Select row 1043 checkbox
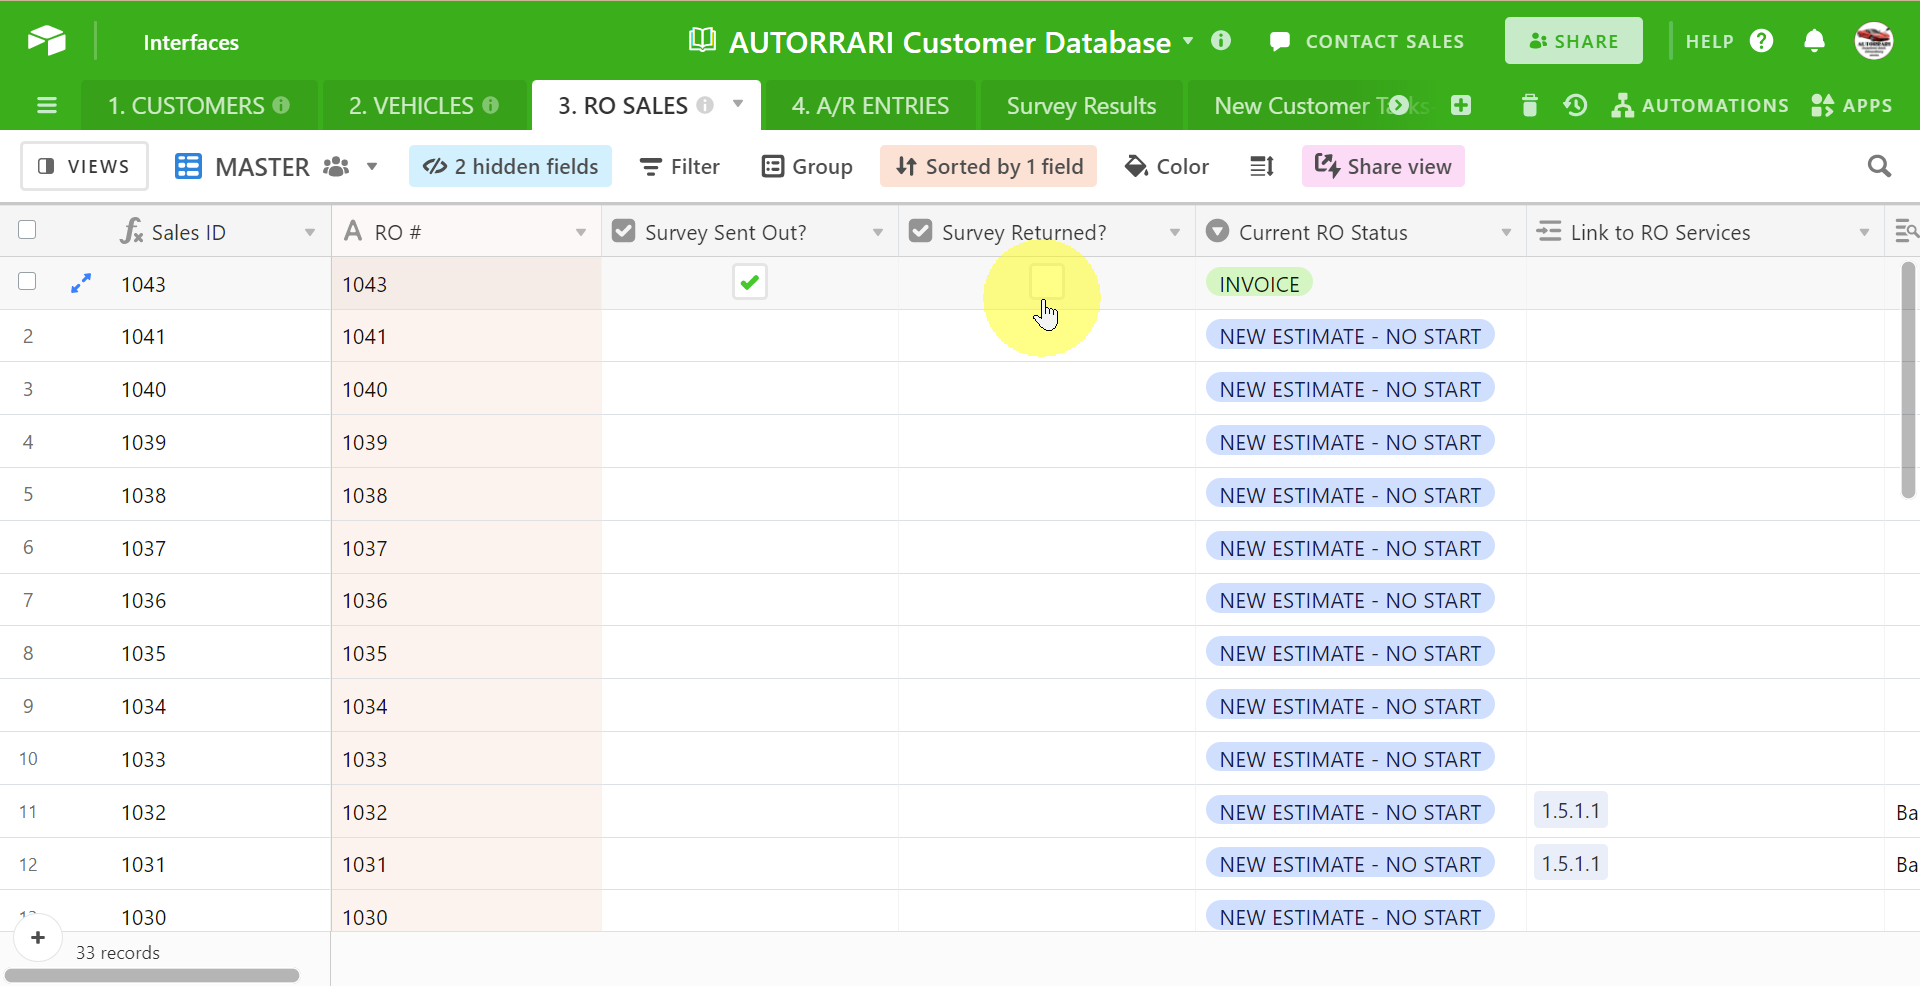This screenshot has width=1920, height=986. (x=27, y=281)
